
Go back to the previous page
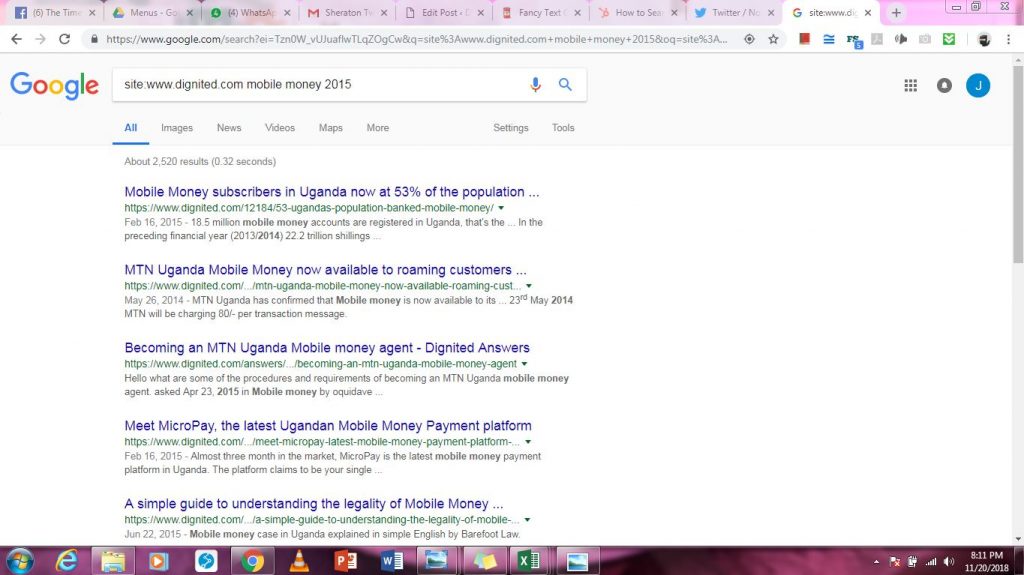click(x=16, y=39)
